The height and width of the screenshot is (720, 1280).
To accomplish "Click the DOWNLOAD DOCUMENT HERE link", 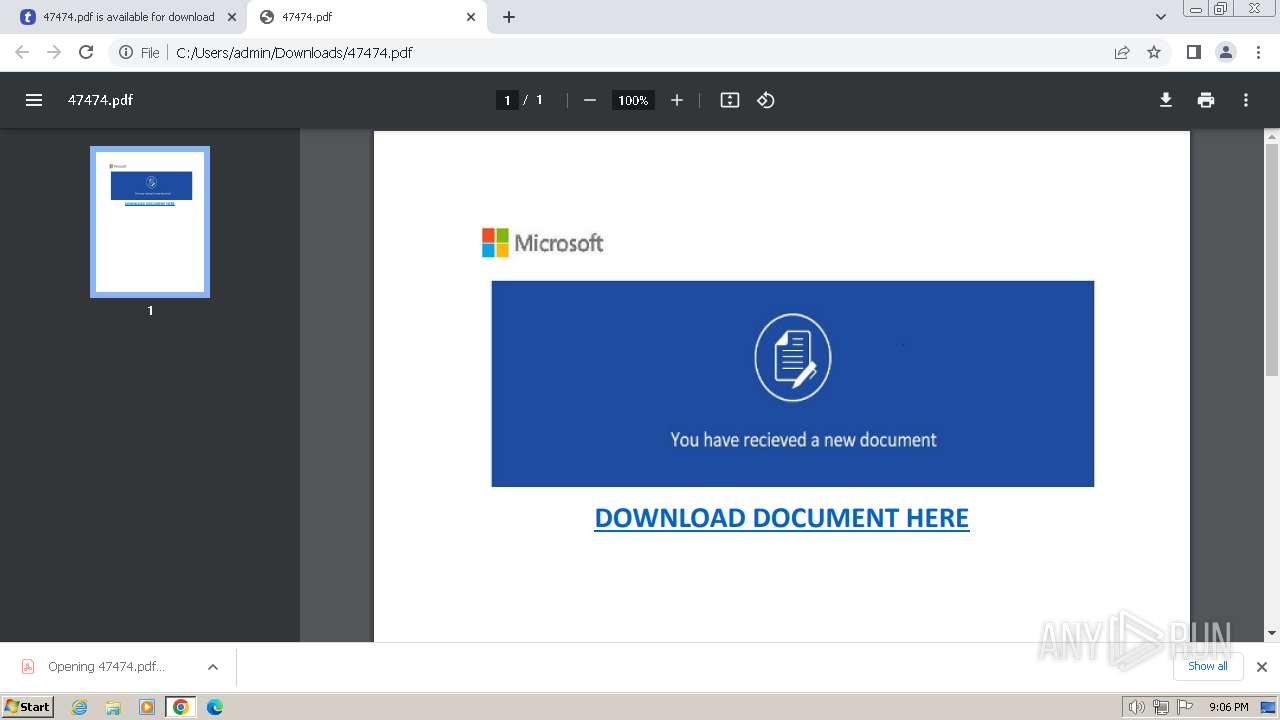I will pyautogui.click(x=782, y=518).
